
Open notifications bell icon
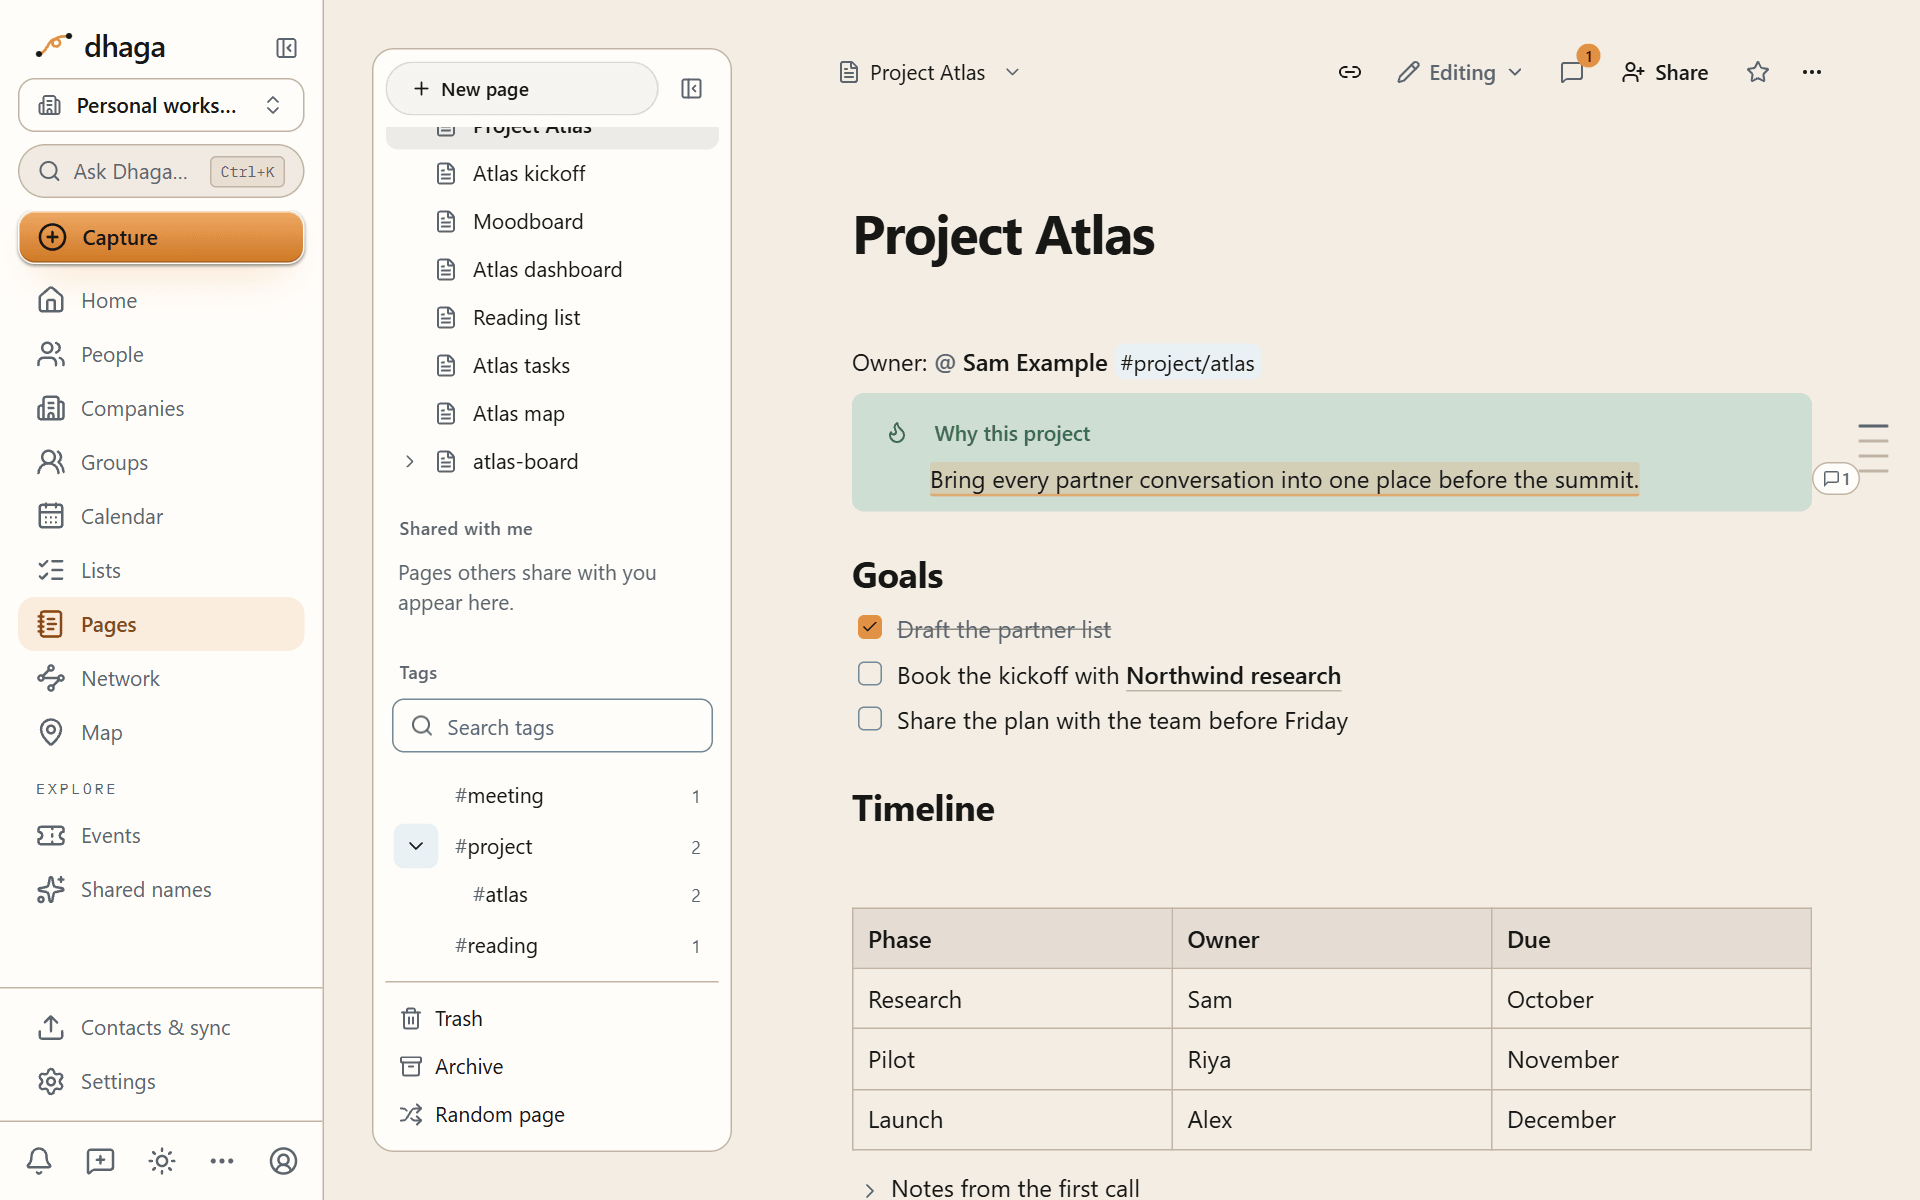tap(39, 1161)
